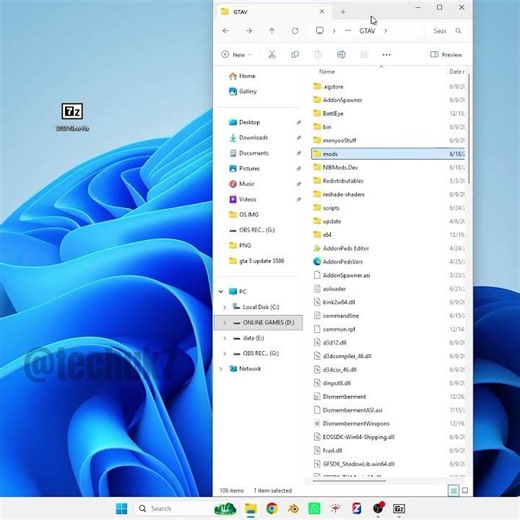Open the AddonPeds Editor application
Screen dimensions: 520x520
point(346,248)
